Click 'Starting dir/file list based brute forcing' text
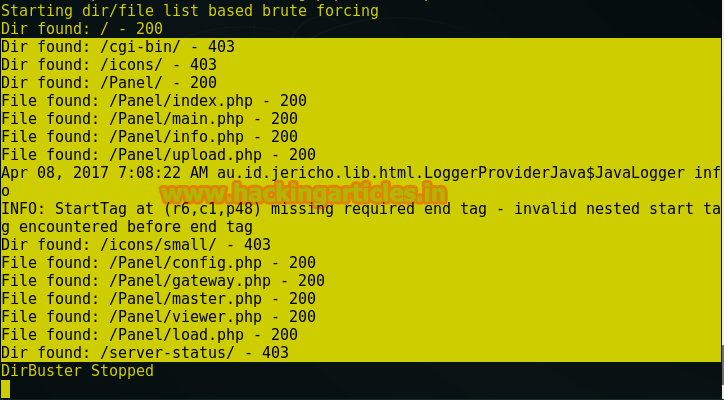The image size is (724, 400). click(x=190, y=11)
